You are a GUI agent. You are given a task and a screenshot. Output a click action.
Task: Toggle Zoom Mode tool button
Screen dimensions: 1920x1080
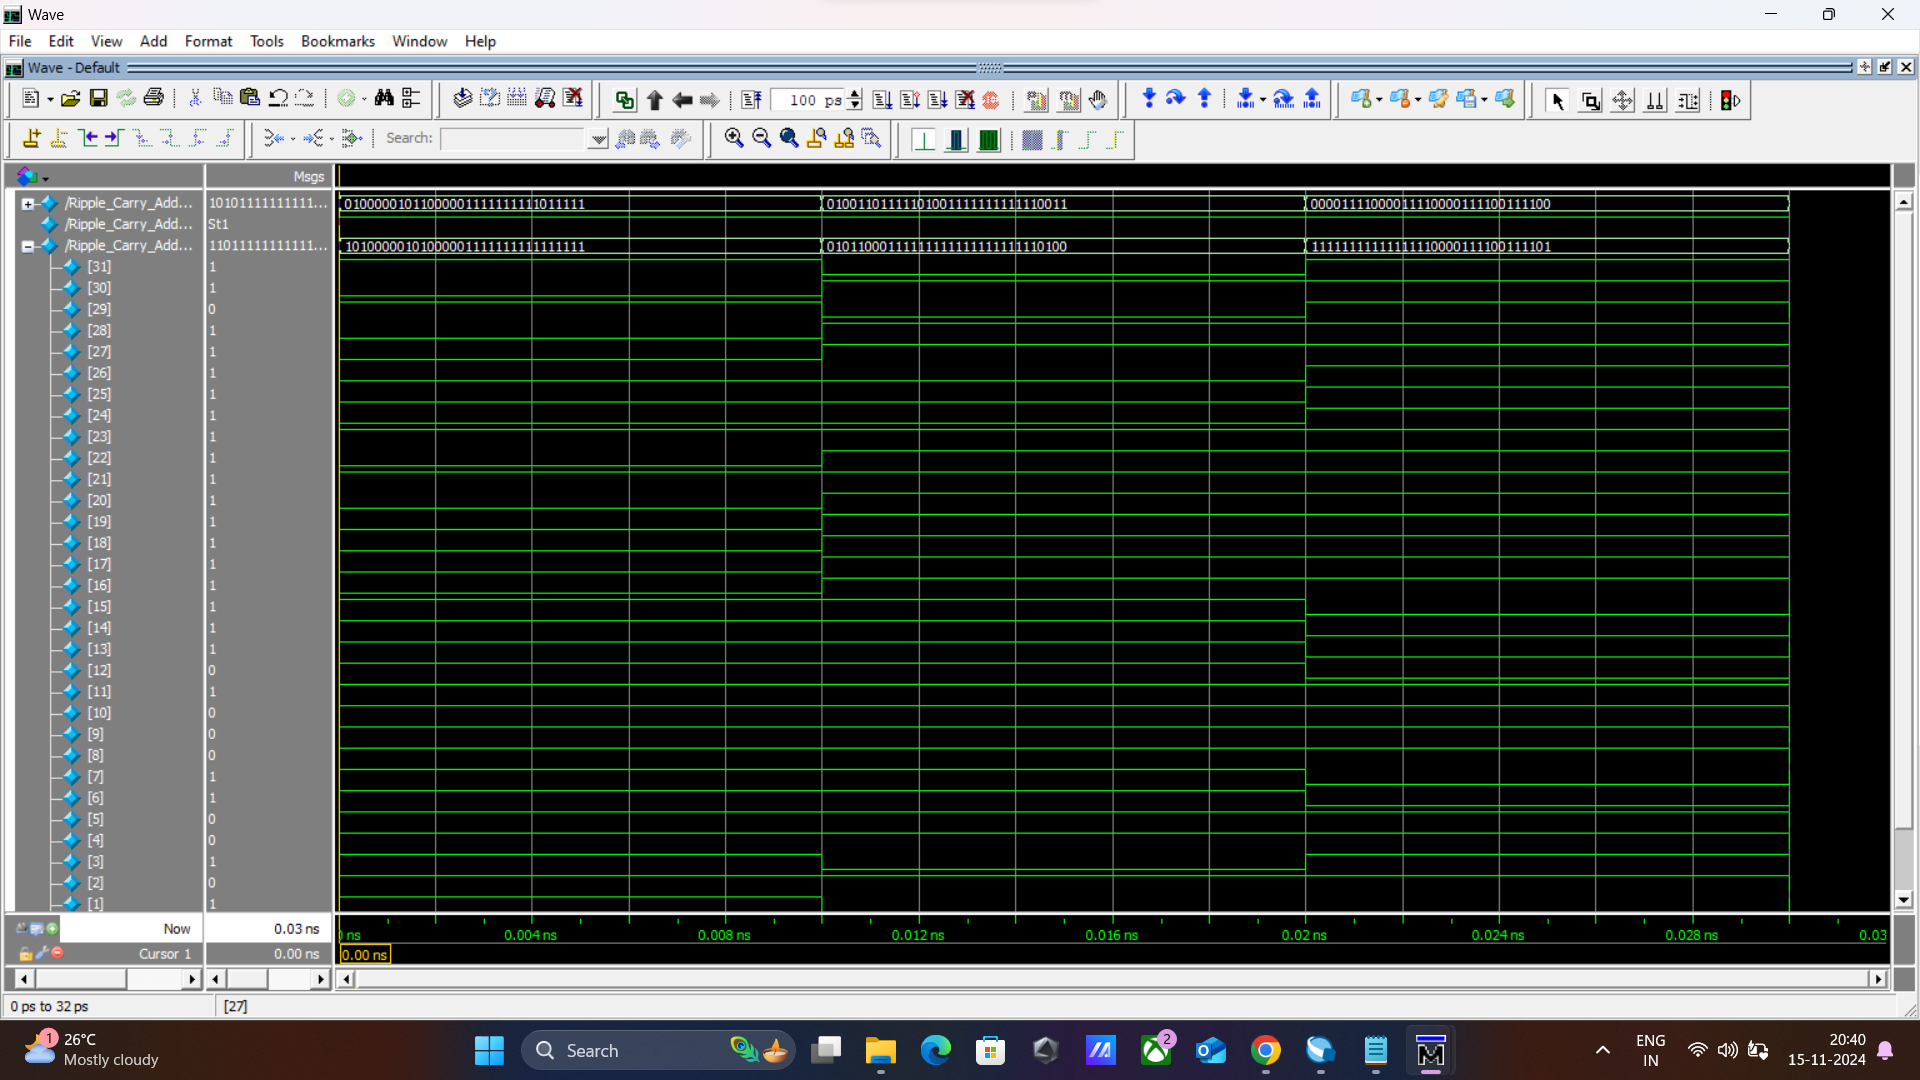1590,100
